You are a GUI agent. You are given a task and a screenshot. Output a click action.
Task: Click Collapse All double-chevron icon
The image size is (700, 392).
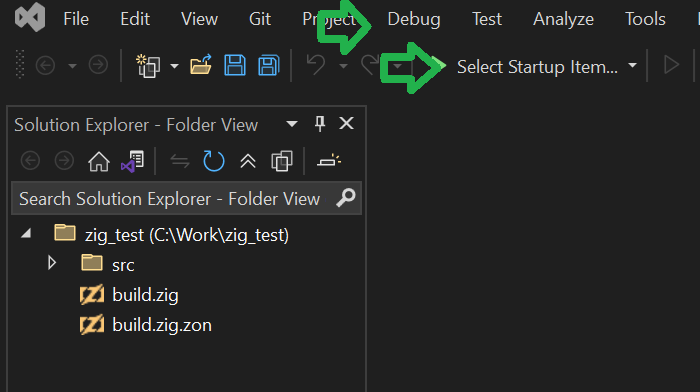point(248,161)
